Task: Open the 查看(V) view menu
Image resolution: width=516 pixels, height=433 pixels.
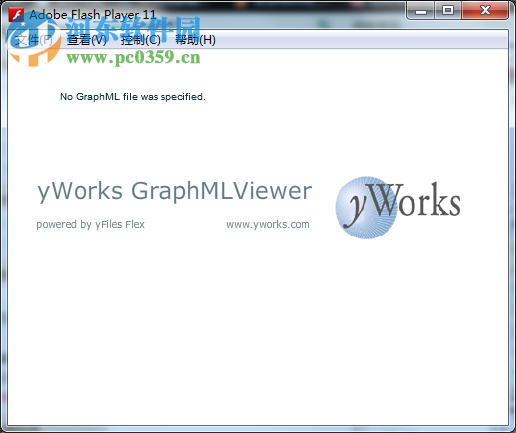Action: [x=86, y=40]
